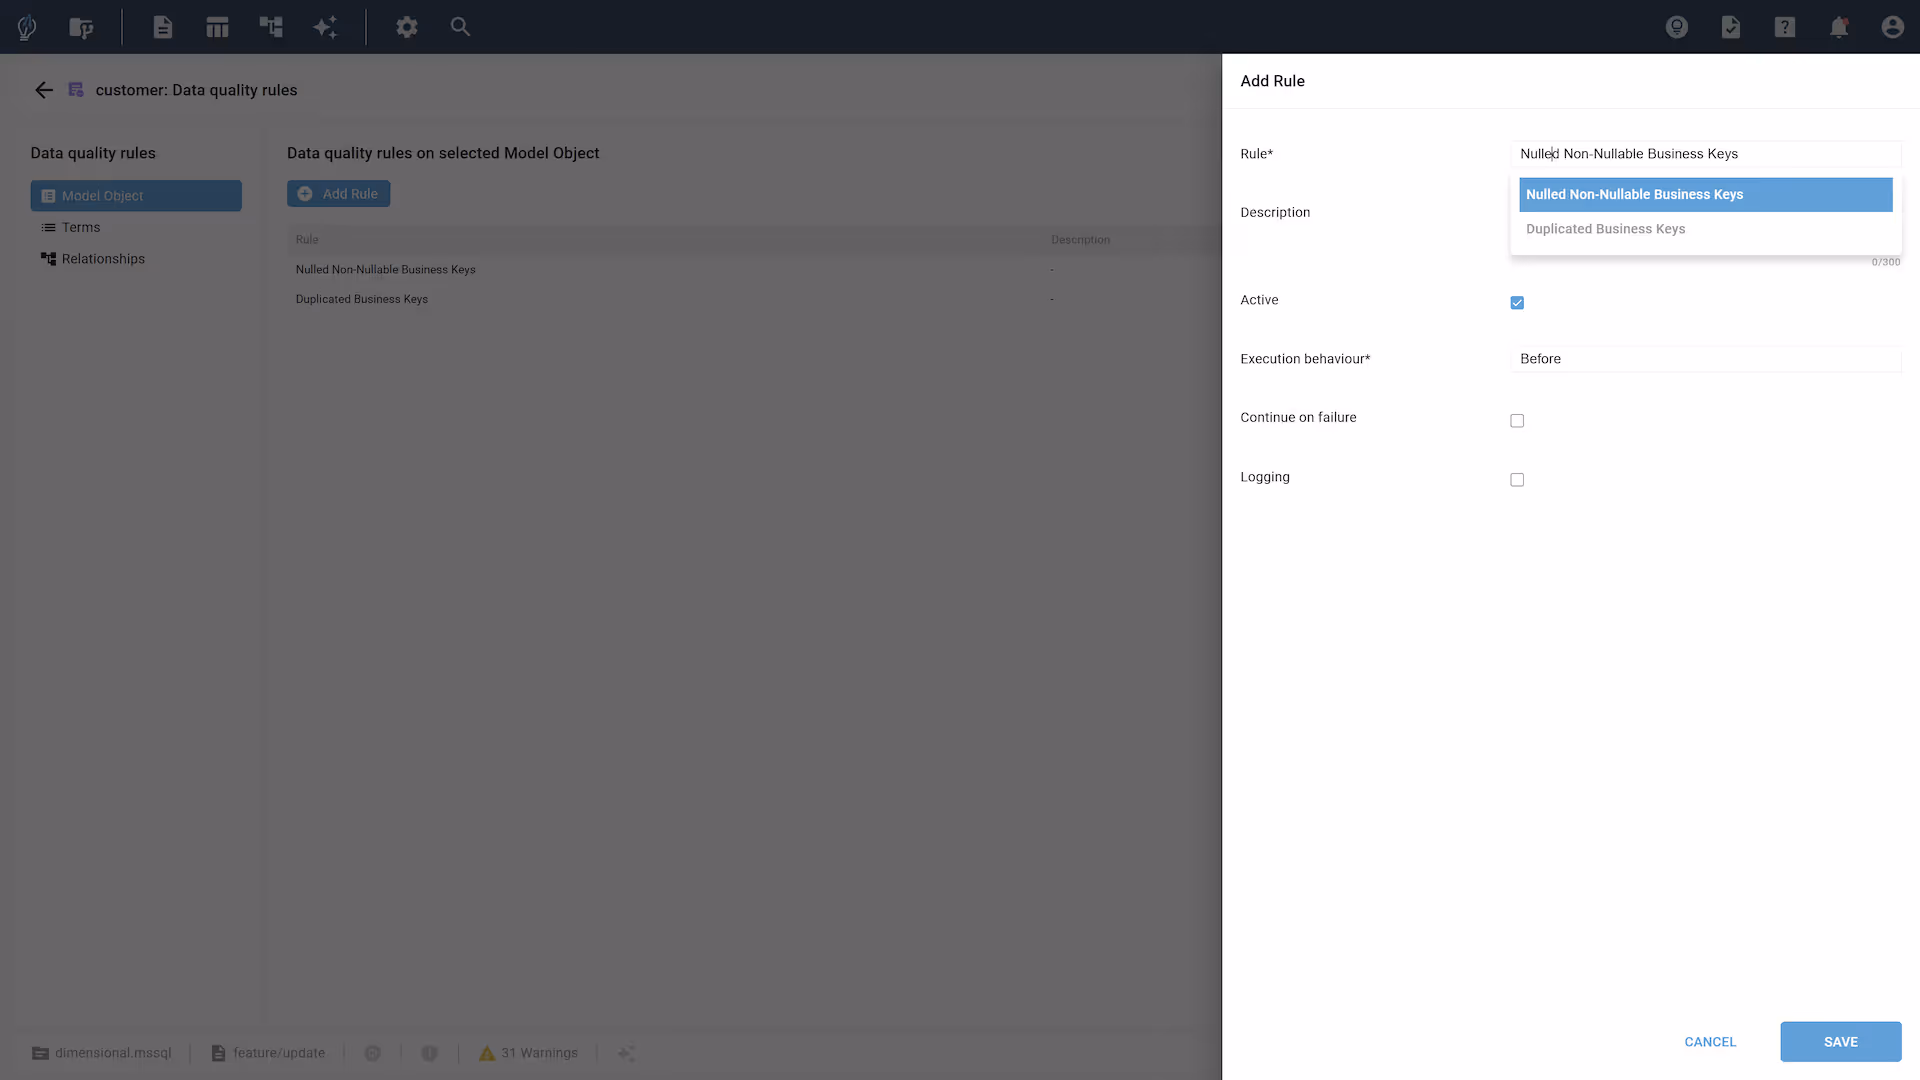Click the sparkle AI icon in toolbar
Screen dimensions: 1920x1080
(325, 27)
